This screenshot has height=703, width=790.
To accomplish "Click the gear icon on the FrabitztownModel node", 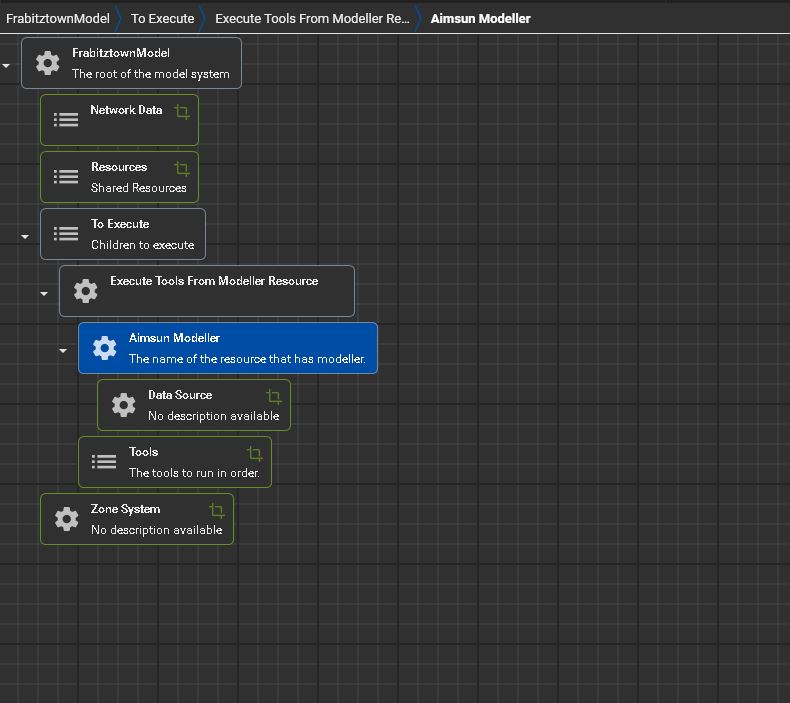I will click(x=47, y=63).
